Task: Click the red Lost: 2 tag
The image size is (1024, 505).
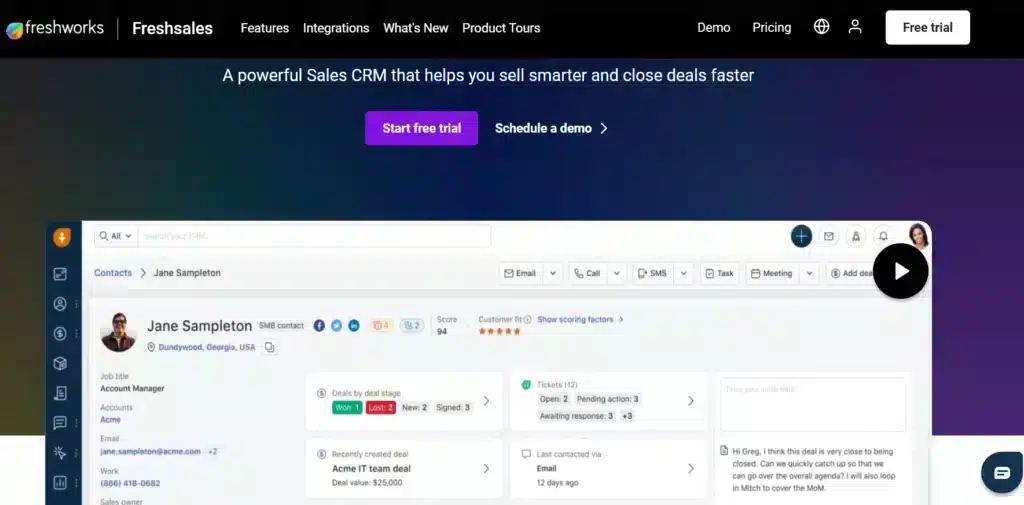Action: [x=381, y=407]
